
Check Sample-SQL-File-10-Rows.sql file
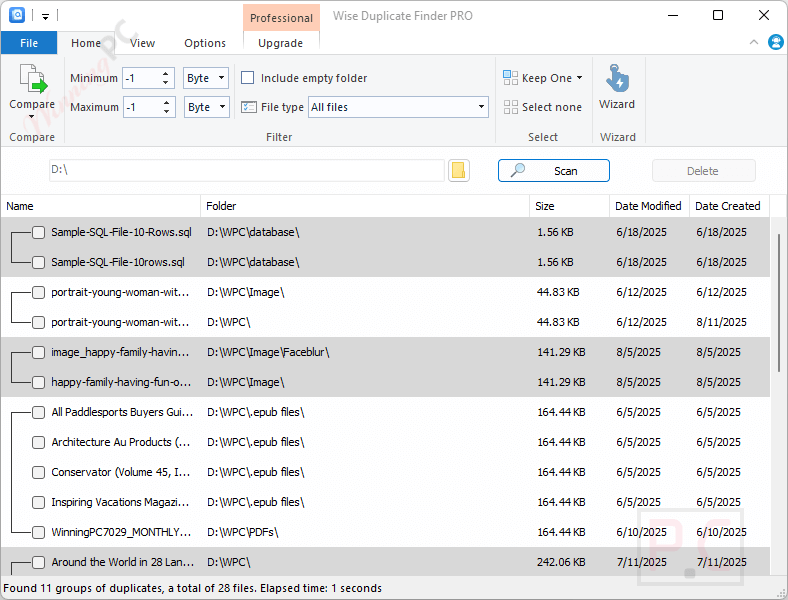(x=38, y=232)
